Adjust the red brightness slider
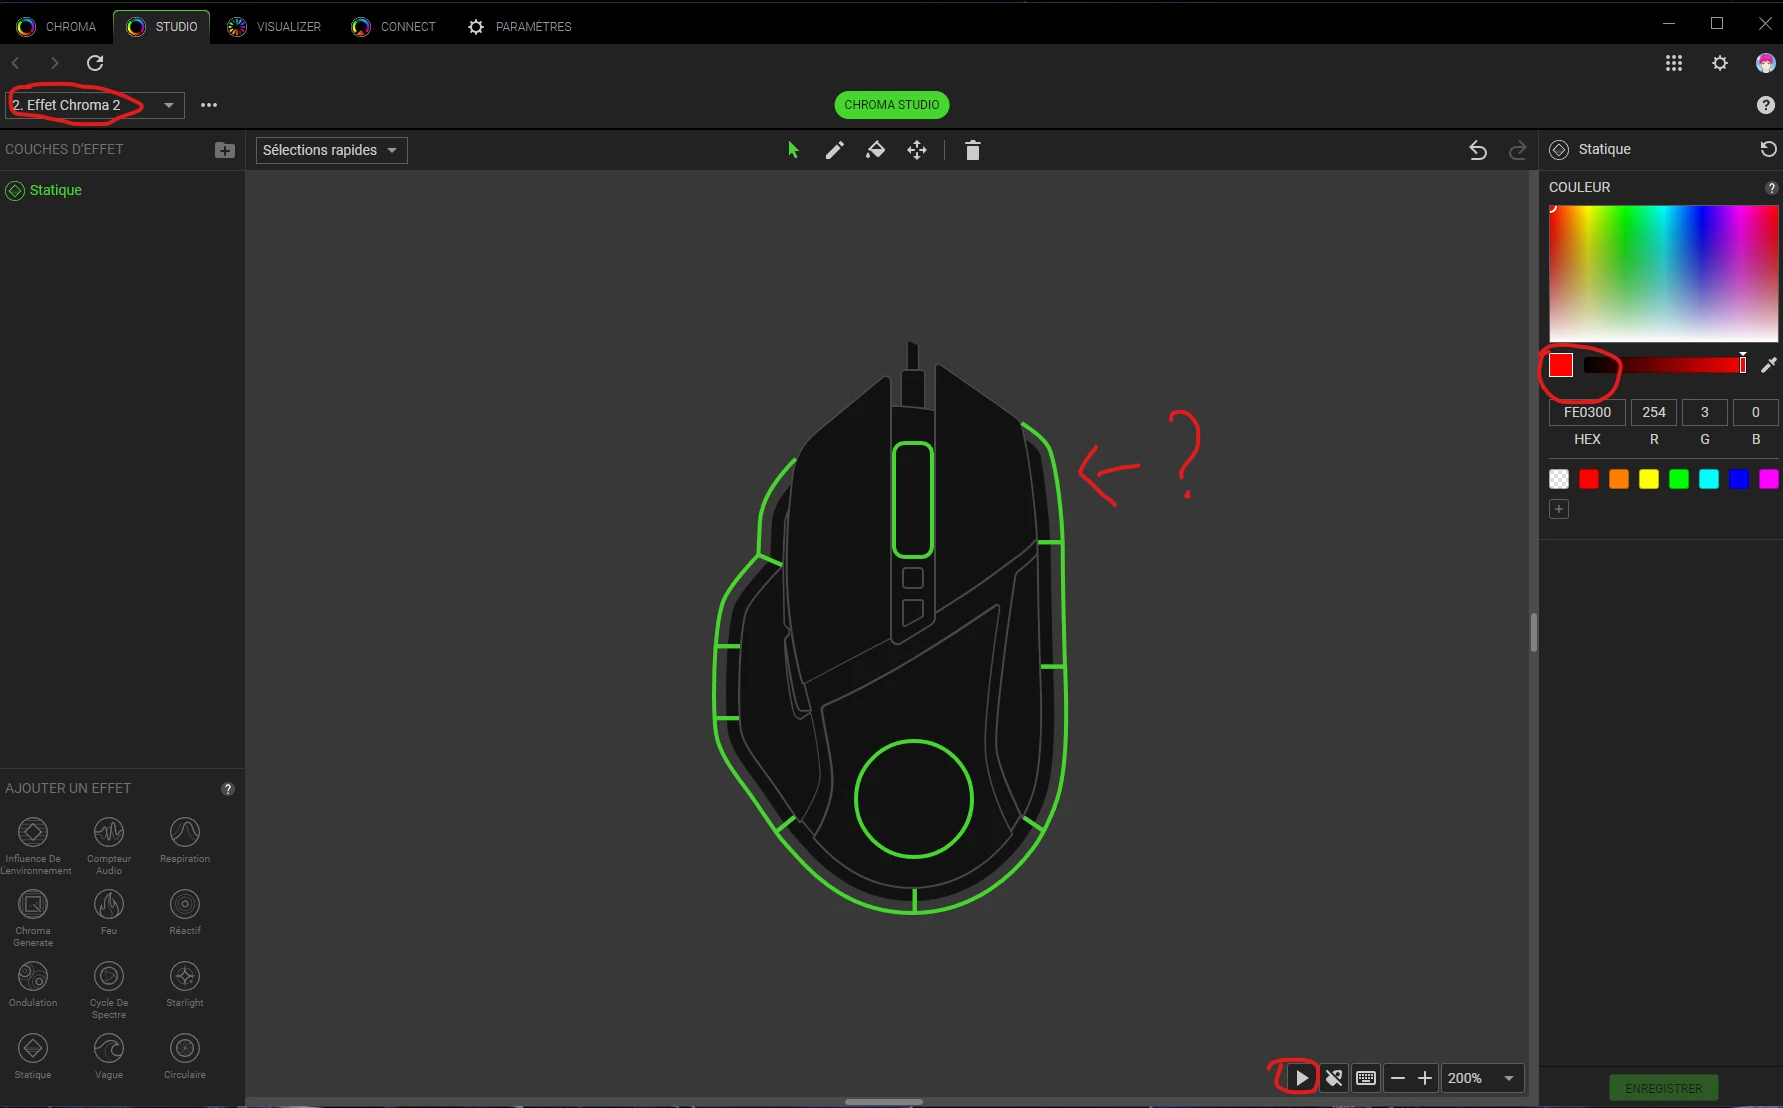The image size is (1783, 1108). (1665, 365)
